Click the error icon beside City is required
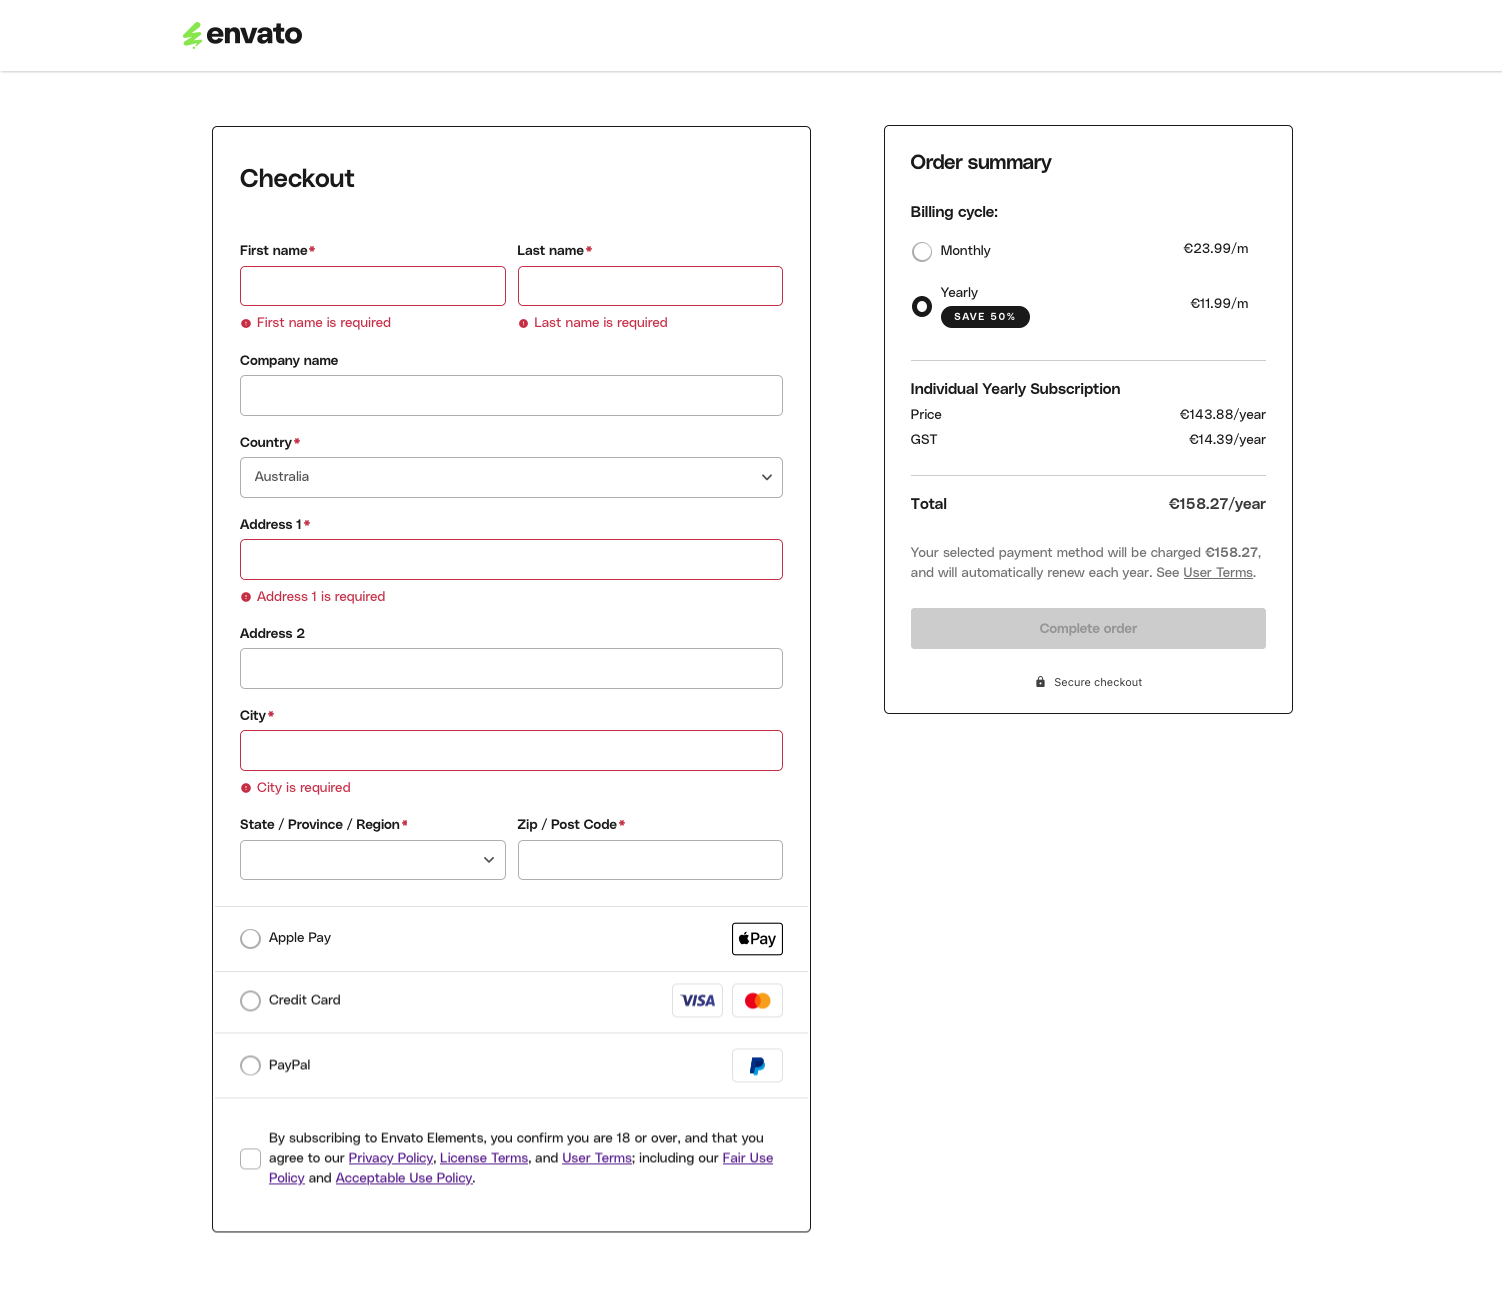This screenshot has height=1315, width=1502. (245, 787)
